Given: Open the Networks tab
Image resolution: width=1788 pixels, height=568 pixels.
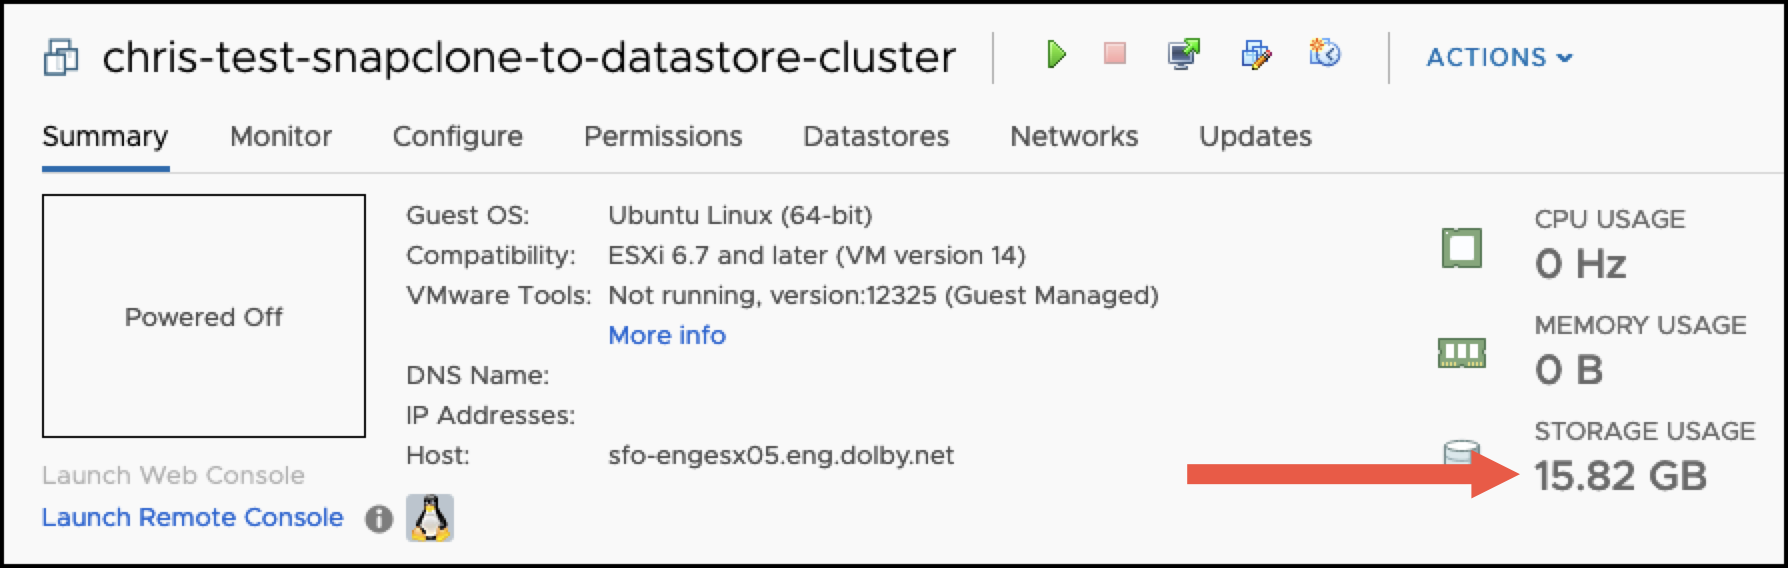Looking at the screenshot, I should coord(1074,136).
